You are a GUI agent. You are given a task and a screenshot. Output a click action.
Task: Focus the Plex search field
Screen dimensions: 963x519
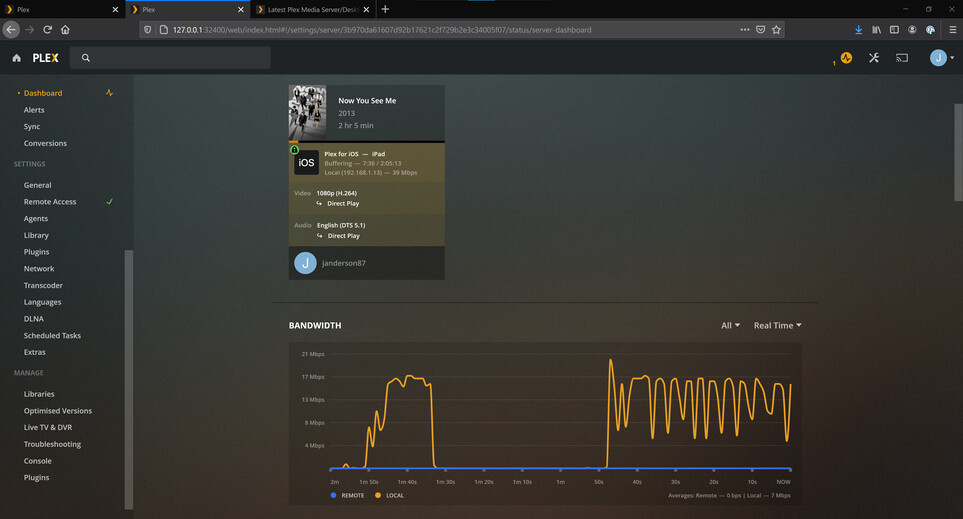[170, 58]
